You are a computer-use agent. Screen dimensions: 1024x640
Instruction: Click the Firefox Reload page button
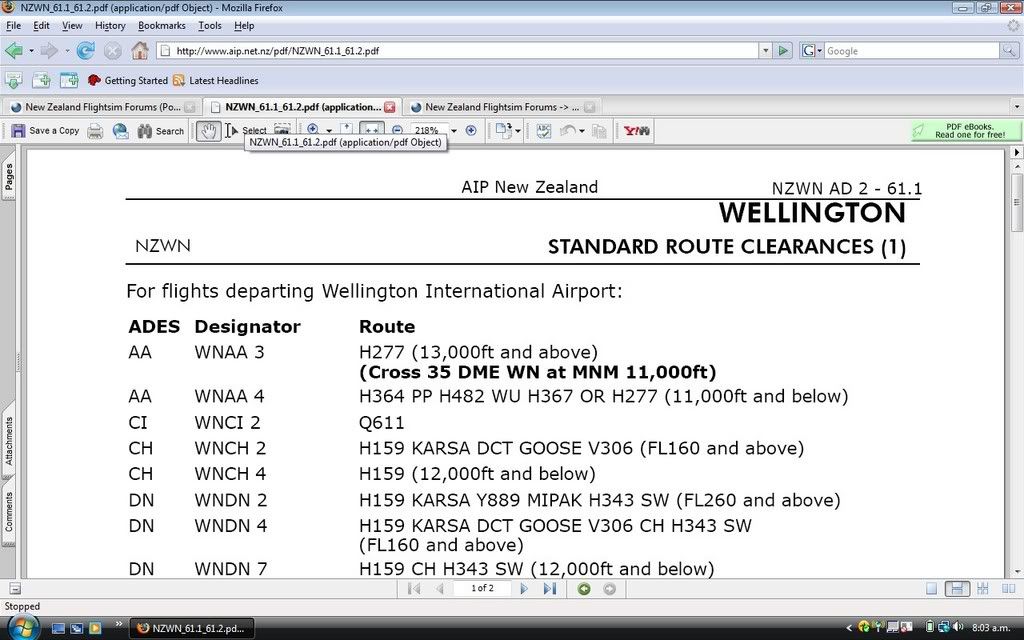tap(86, 51)
